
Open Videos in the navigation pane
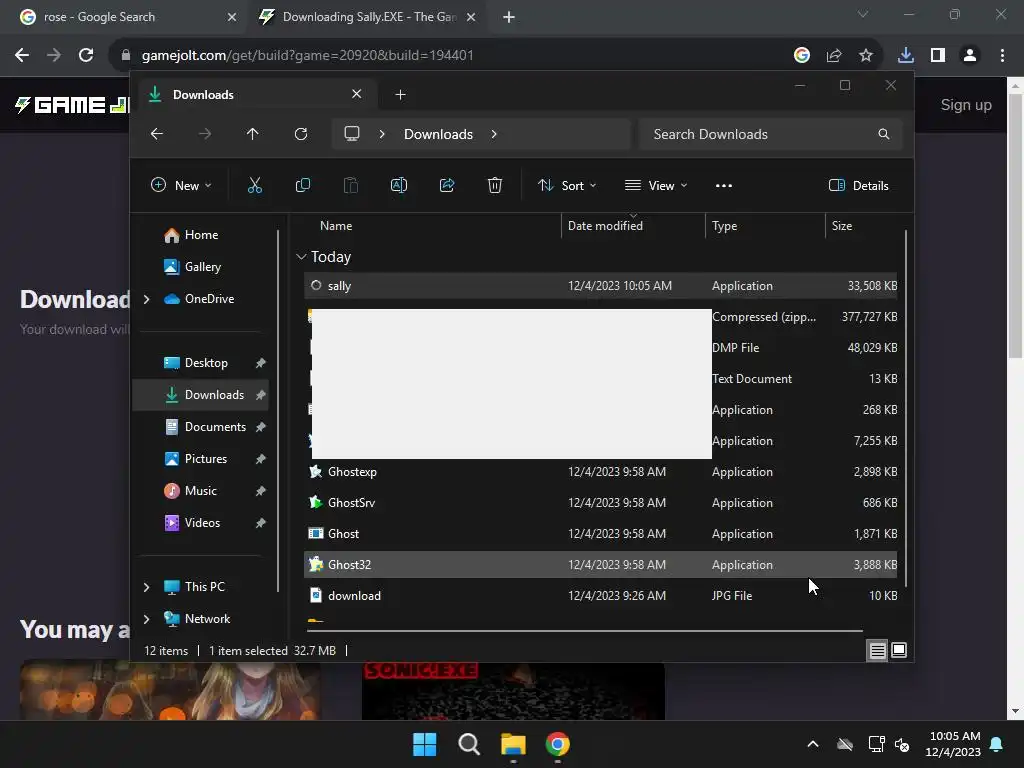[202, 523]
